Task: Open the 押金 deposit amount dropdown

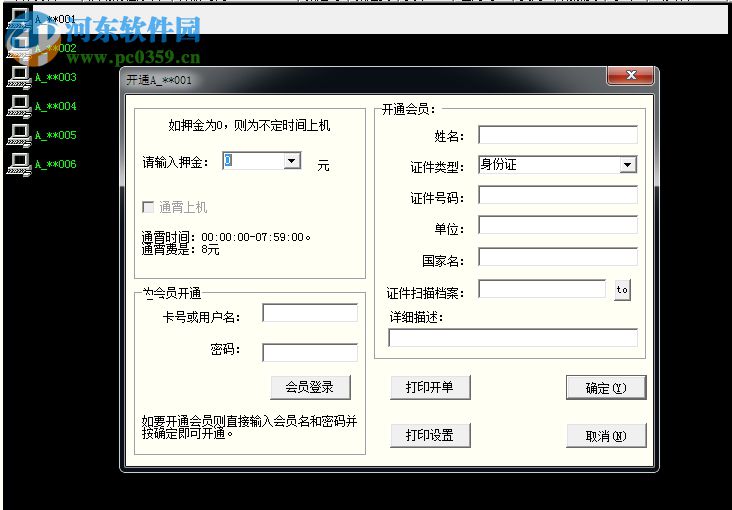Action: [x=292, y=161]
